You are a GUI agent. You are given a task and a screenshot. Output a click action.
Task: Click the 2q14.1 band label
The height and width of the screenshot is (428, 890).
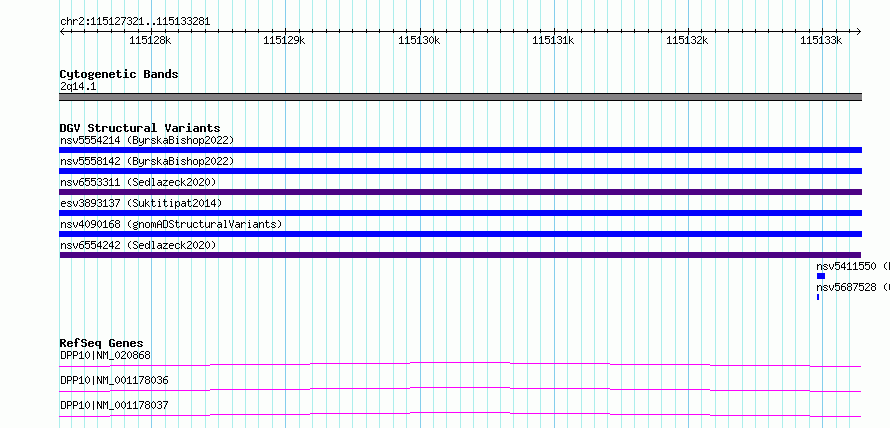(78, 86)
